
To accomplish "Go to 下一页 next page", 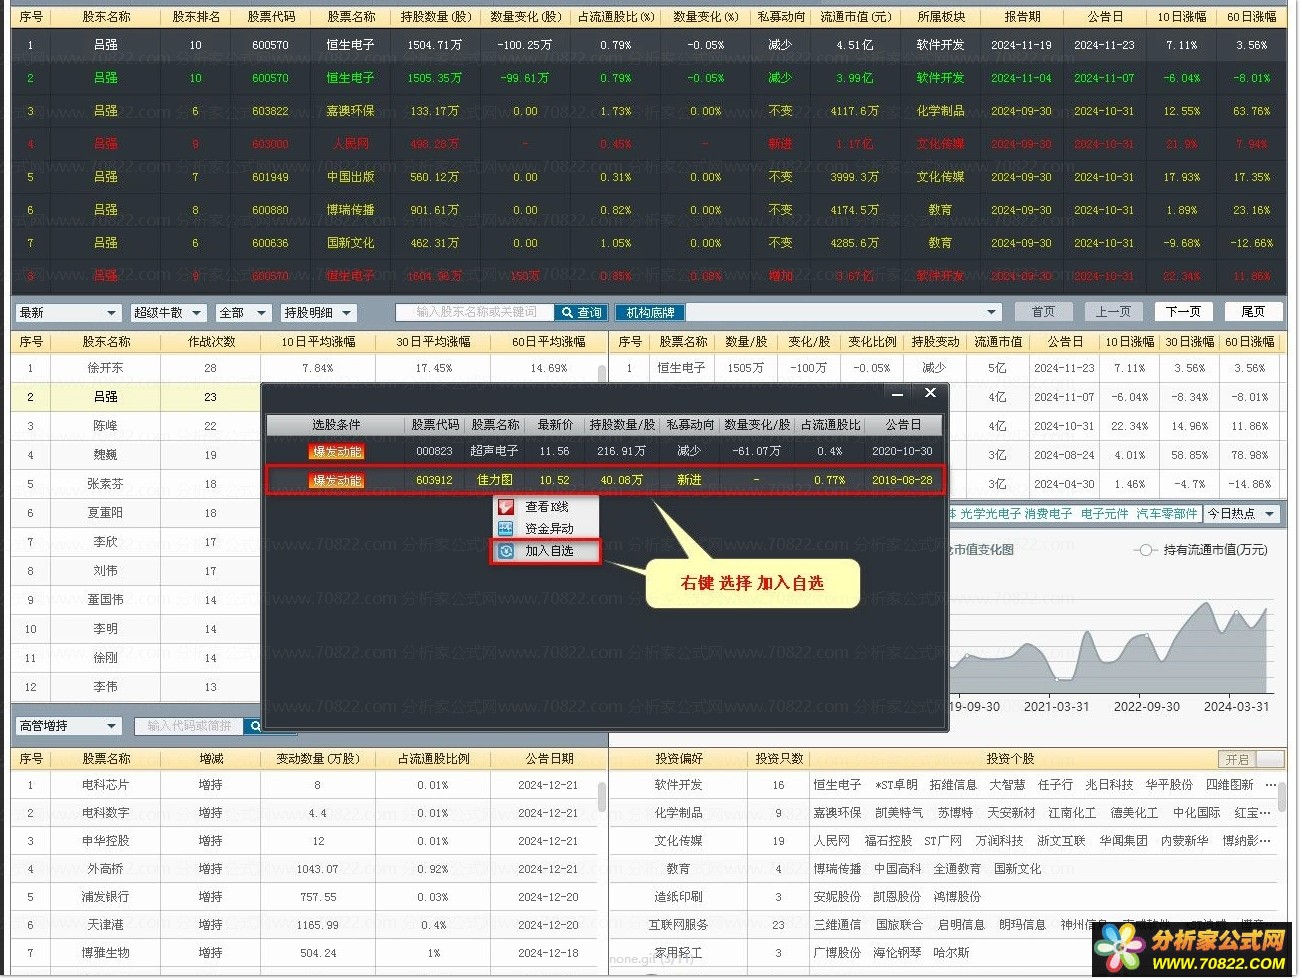I will [x=1183, y=312].
